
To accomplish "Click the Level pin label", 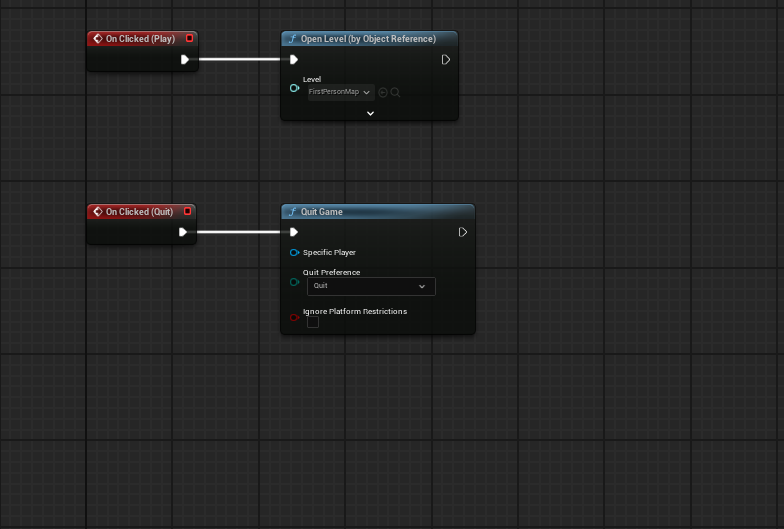I will 312,79.
